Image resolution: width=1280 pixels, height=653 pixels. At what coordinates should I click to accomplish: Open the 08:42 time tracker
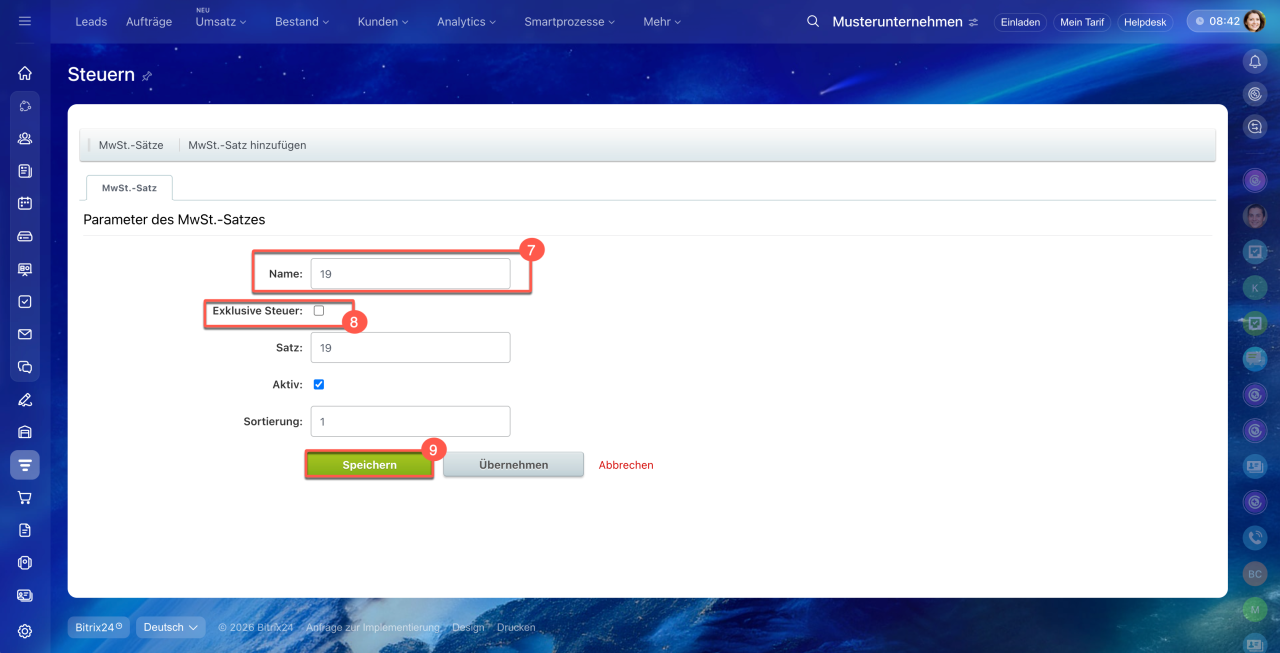click(x=1215, y=21)
